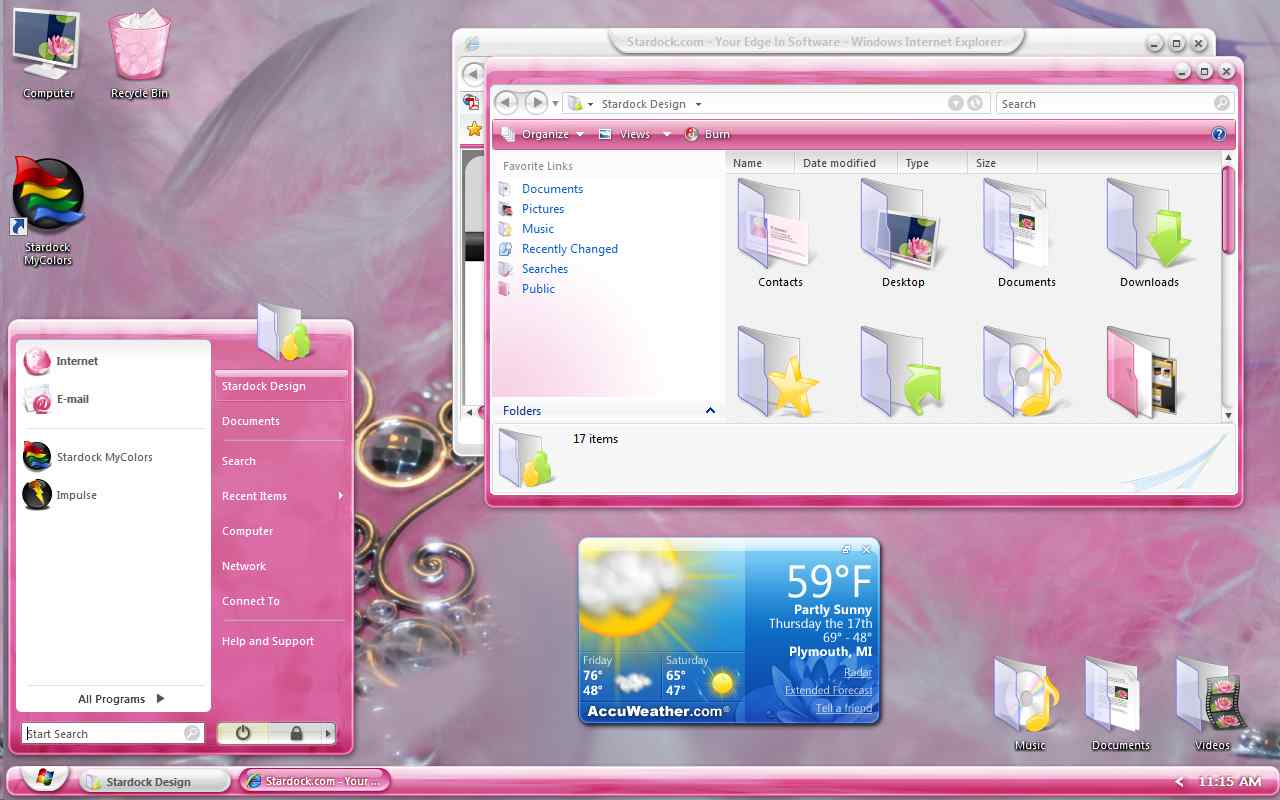This screenshot has height=800, width=1280.
Task: Open the Computer desktop icon
Action: click(48, 55)
